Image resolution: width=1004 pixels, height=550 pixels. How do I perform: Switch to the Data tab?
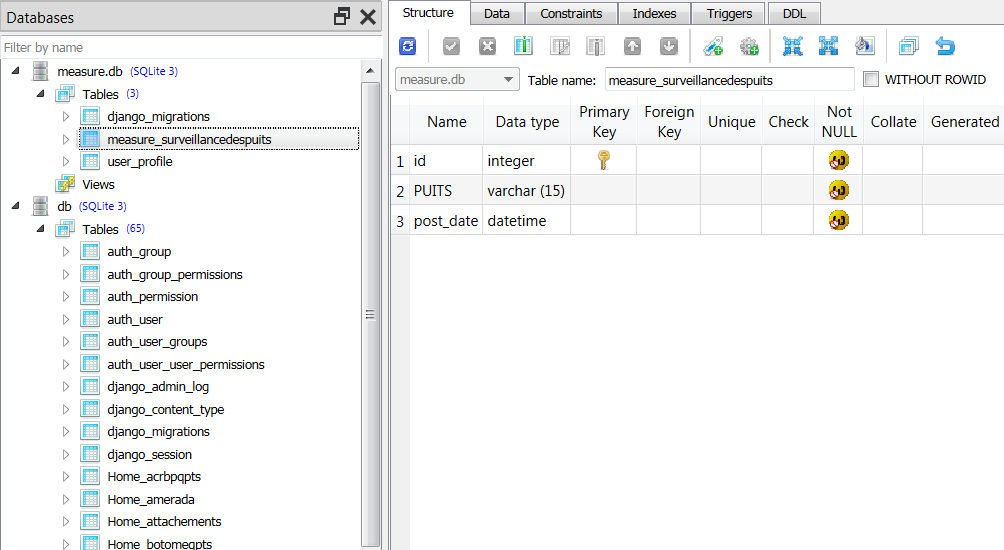(497, 13)
